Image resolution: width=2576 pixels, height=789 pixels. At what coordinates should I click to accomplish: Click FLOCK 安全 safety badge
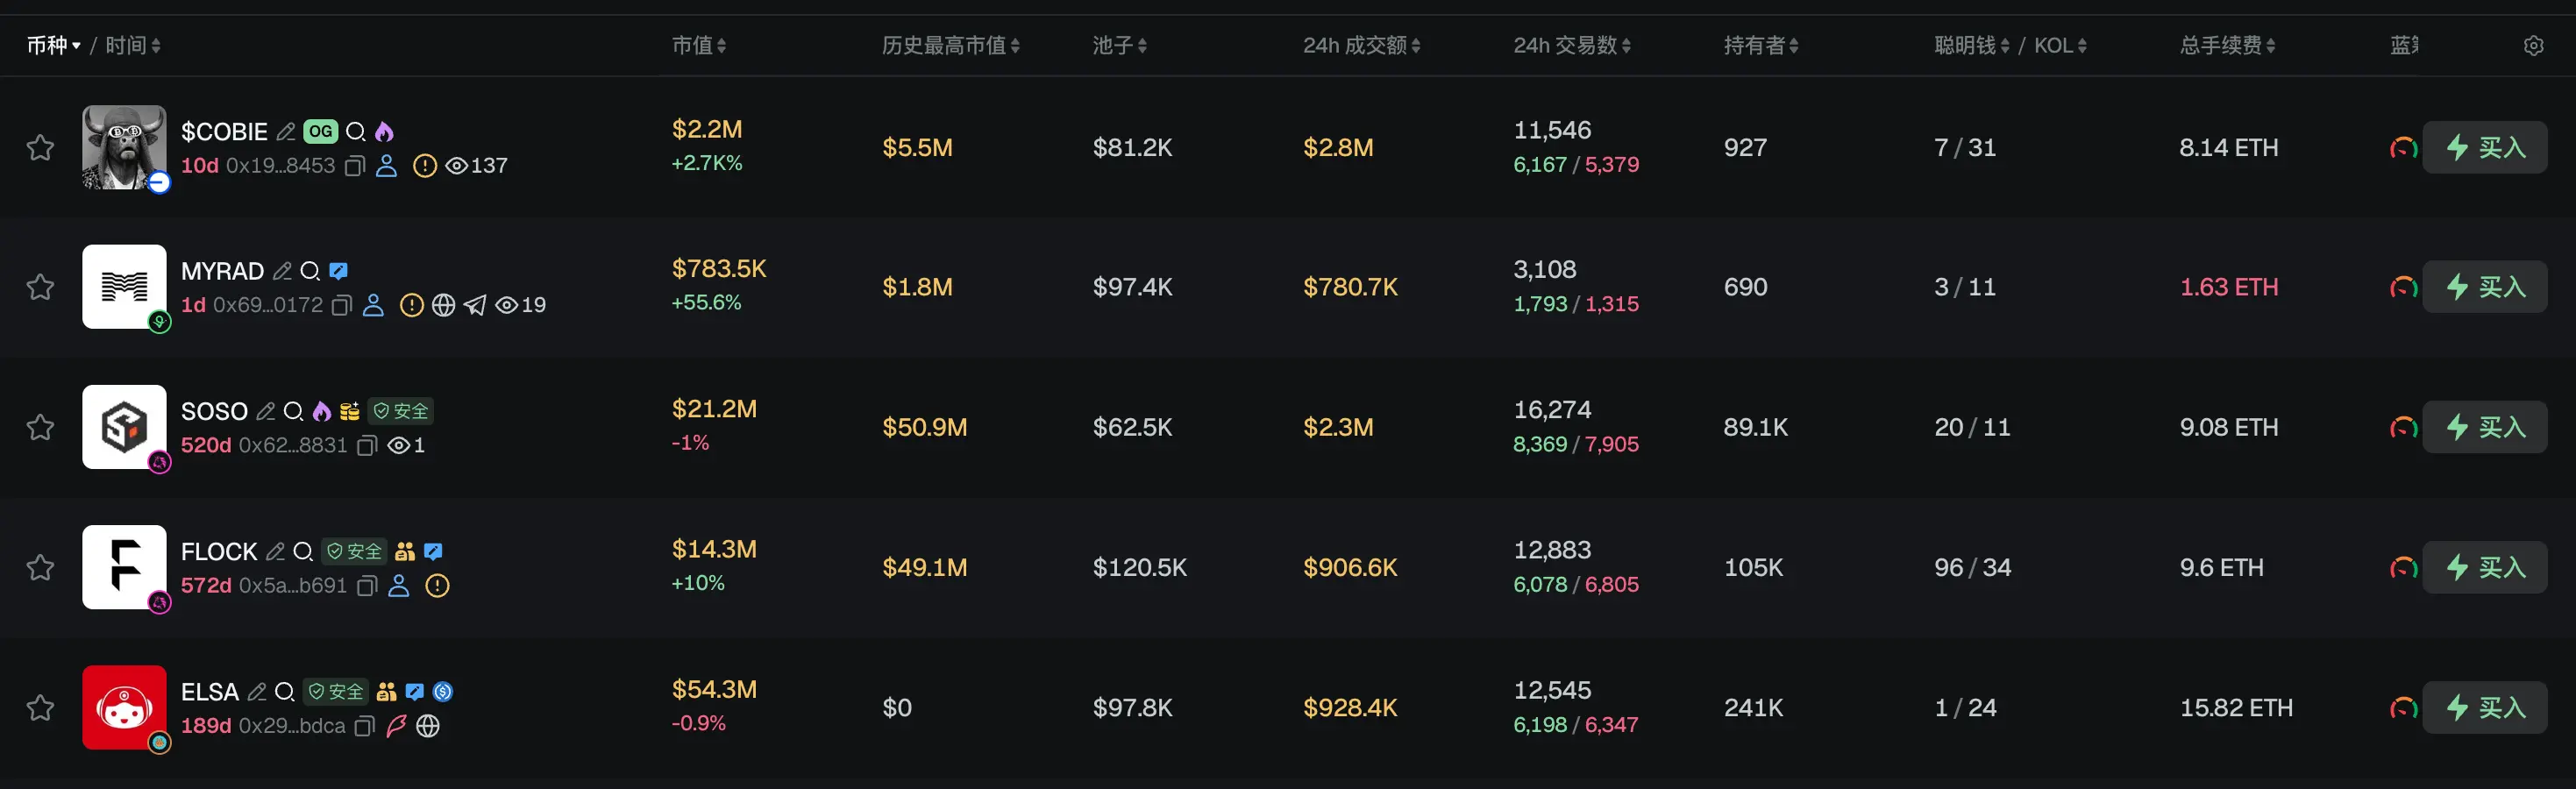[x=355, y=551]
